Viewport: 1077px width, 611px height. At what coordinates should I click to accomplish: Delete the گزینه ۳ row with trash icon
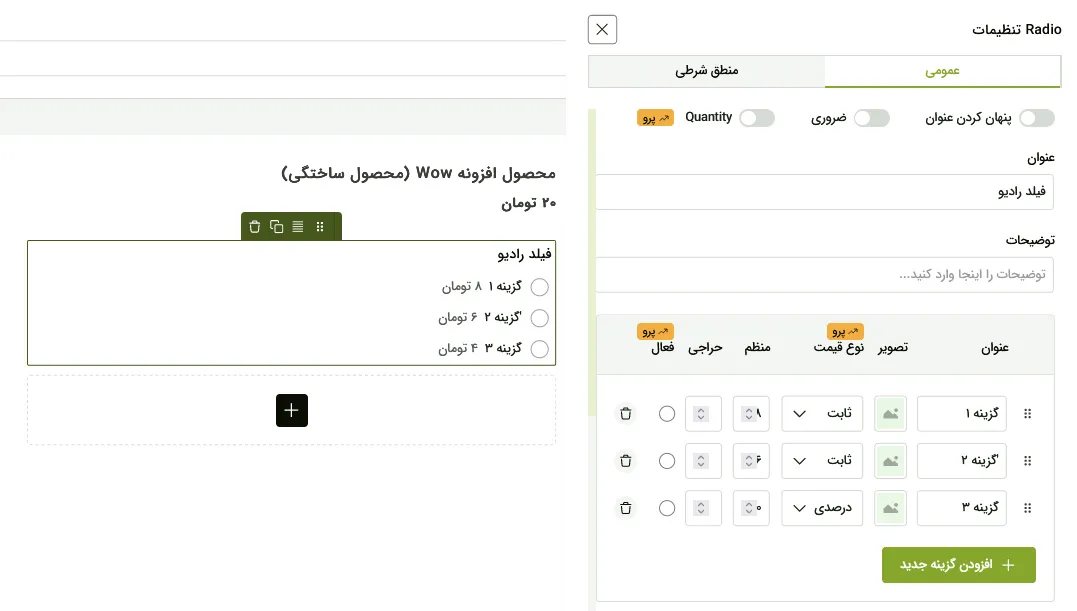pos(626,508)
